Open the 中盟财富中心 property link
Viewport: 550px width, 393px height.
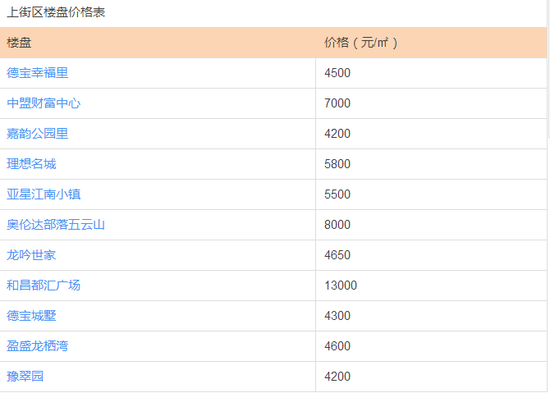(x=43, y=103)
